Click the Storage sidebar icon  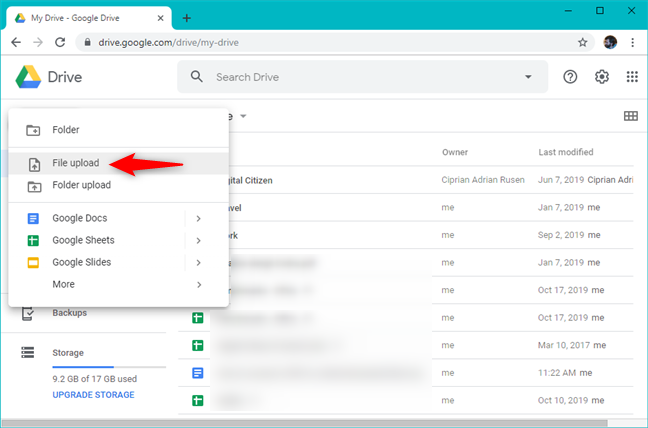pos(28,352)
